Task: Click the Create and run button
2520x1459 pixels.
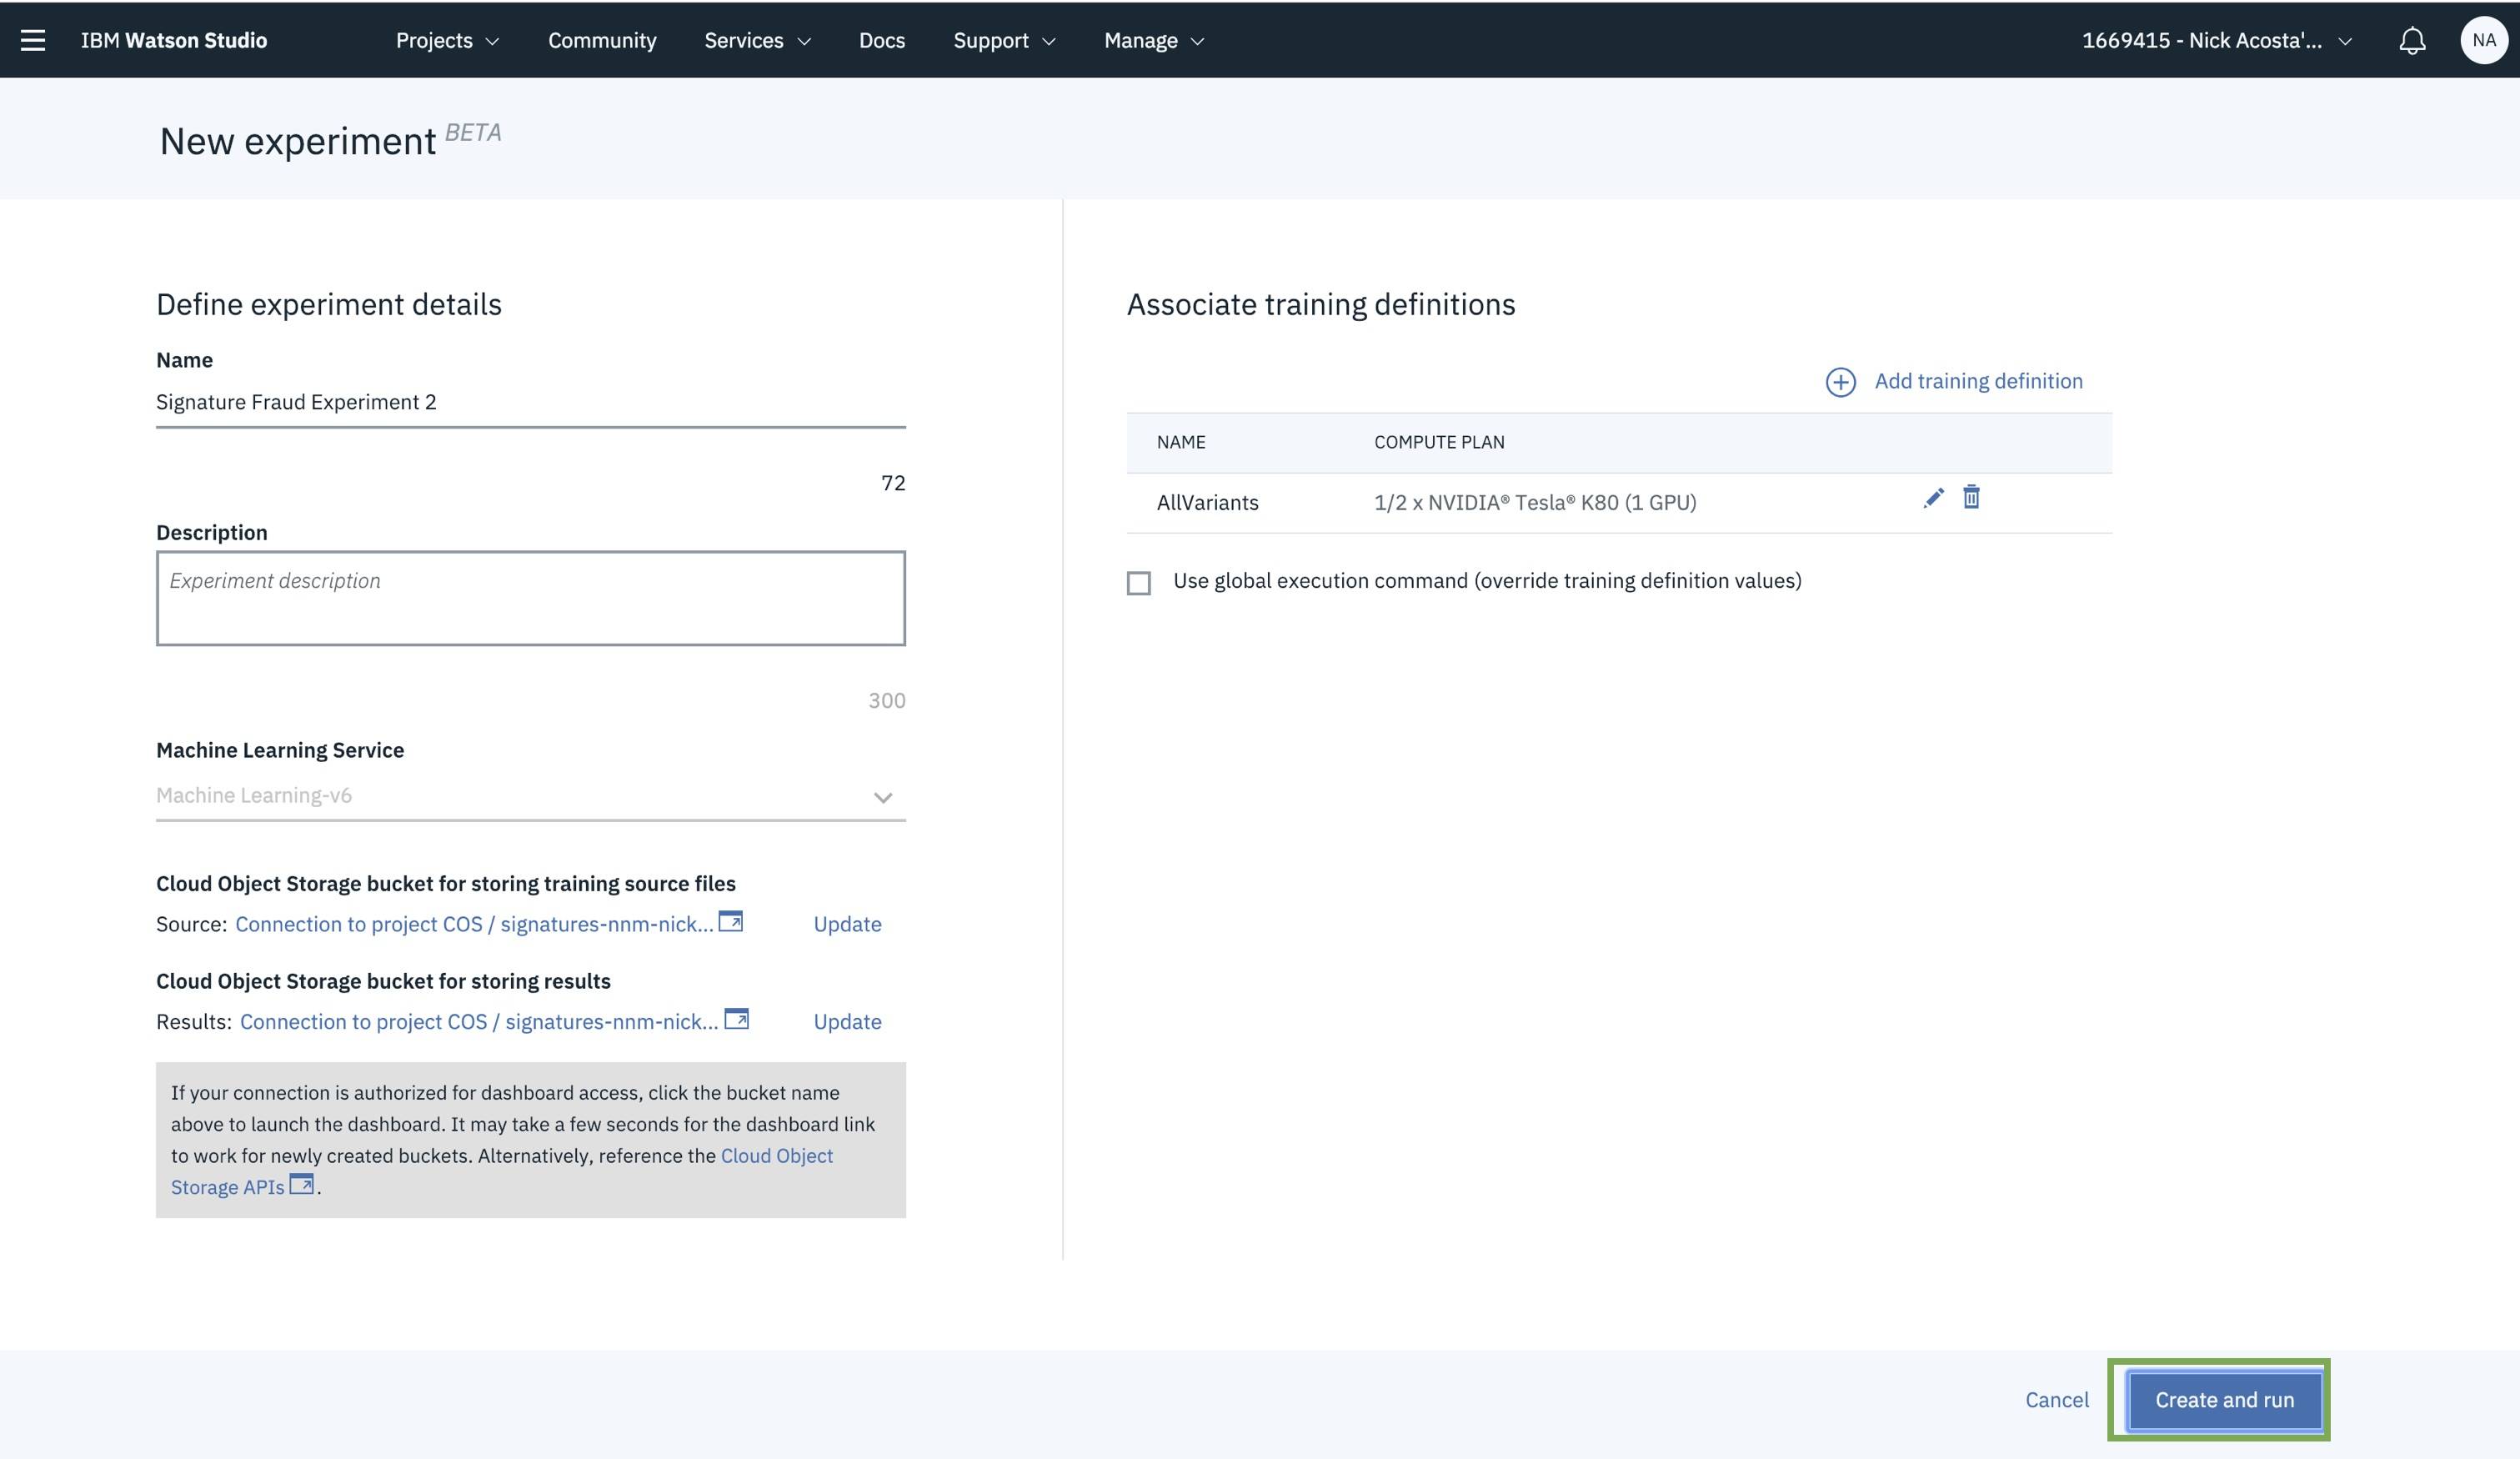Action: (2224, 1400)
